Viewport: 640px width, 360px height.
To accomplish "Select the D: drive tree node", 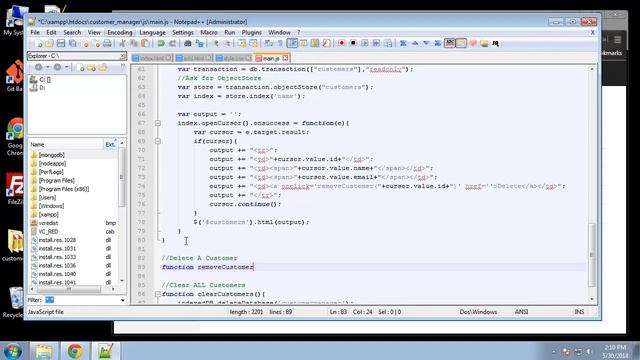I will (38, 88).
